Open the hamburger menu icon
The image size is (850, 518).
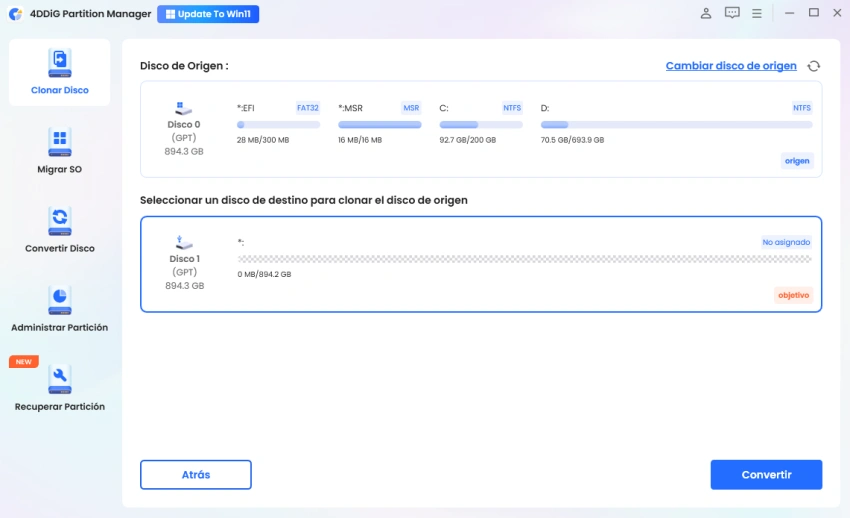(x=757, y=13)
